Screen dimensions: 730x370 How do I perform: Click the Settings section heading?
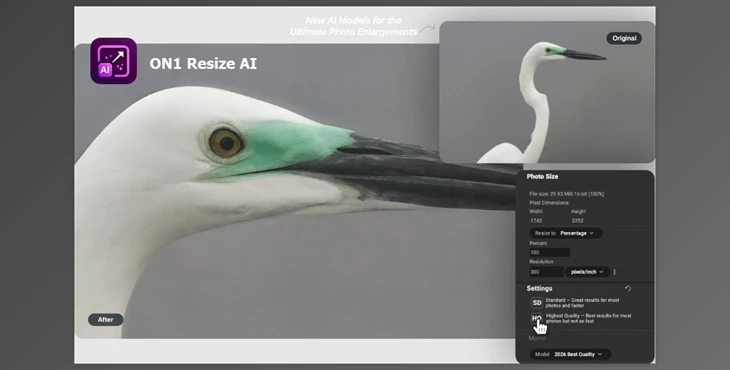539,289
